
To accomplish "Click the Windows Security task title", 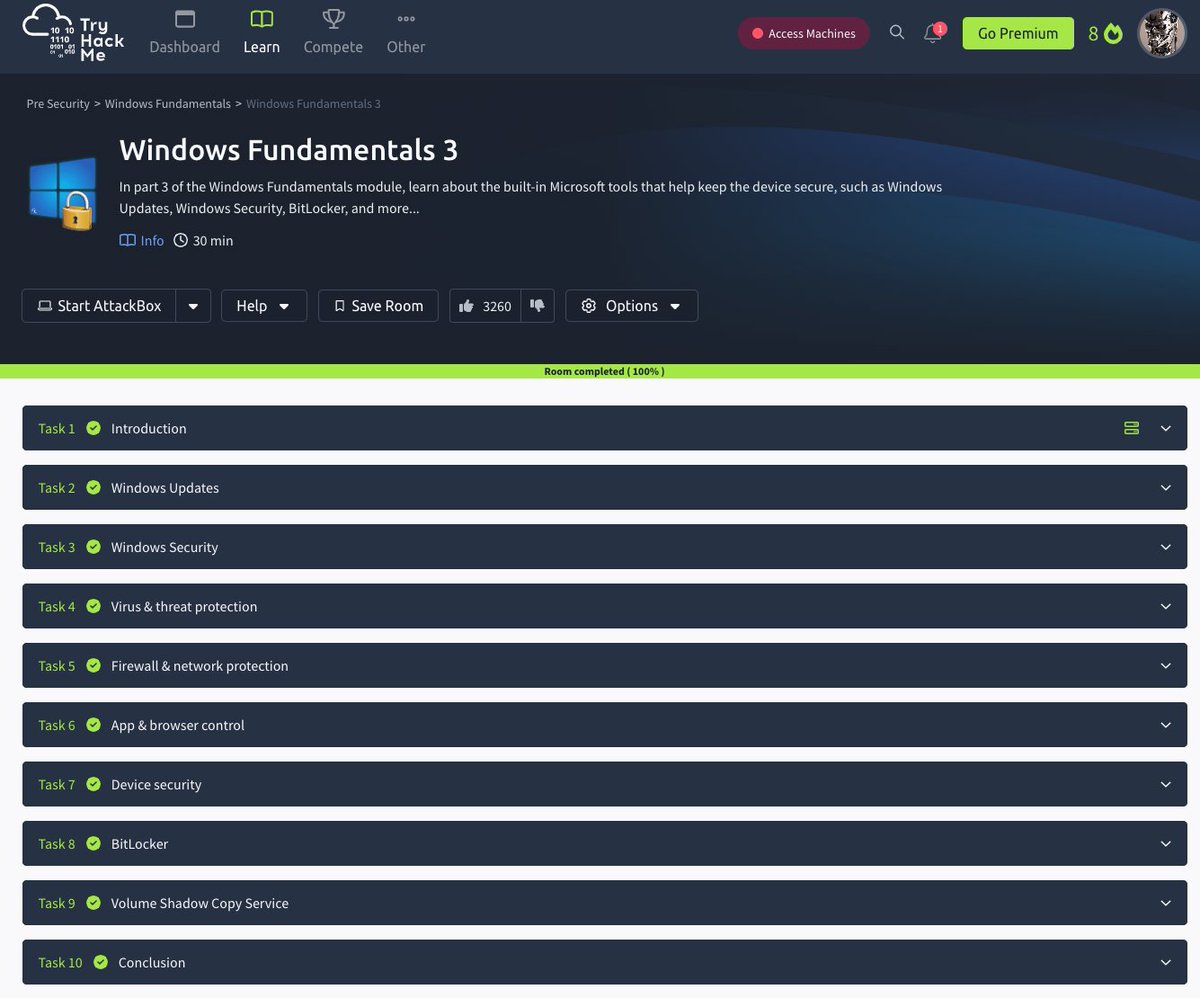I will pos(164,547).
